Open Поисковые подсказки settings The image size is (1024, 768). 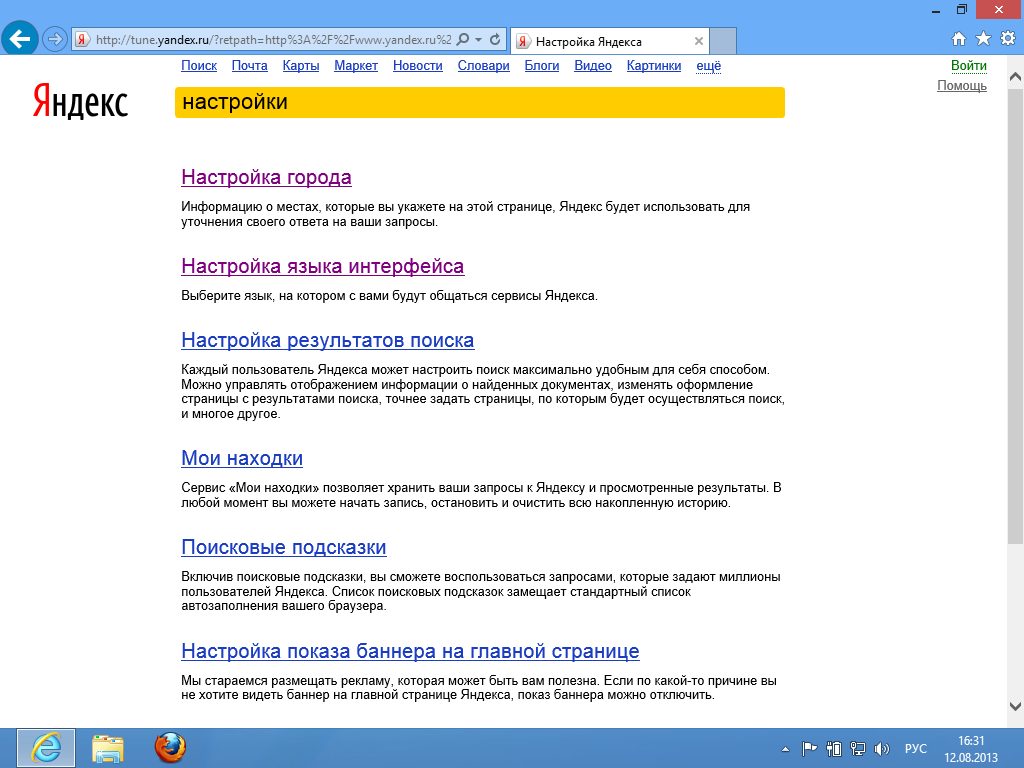pyautogui.click(x=283, y=547)
